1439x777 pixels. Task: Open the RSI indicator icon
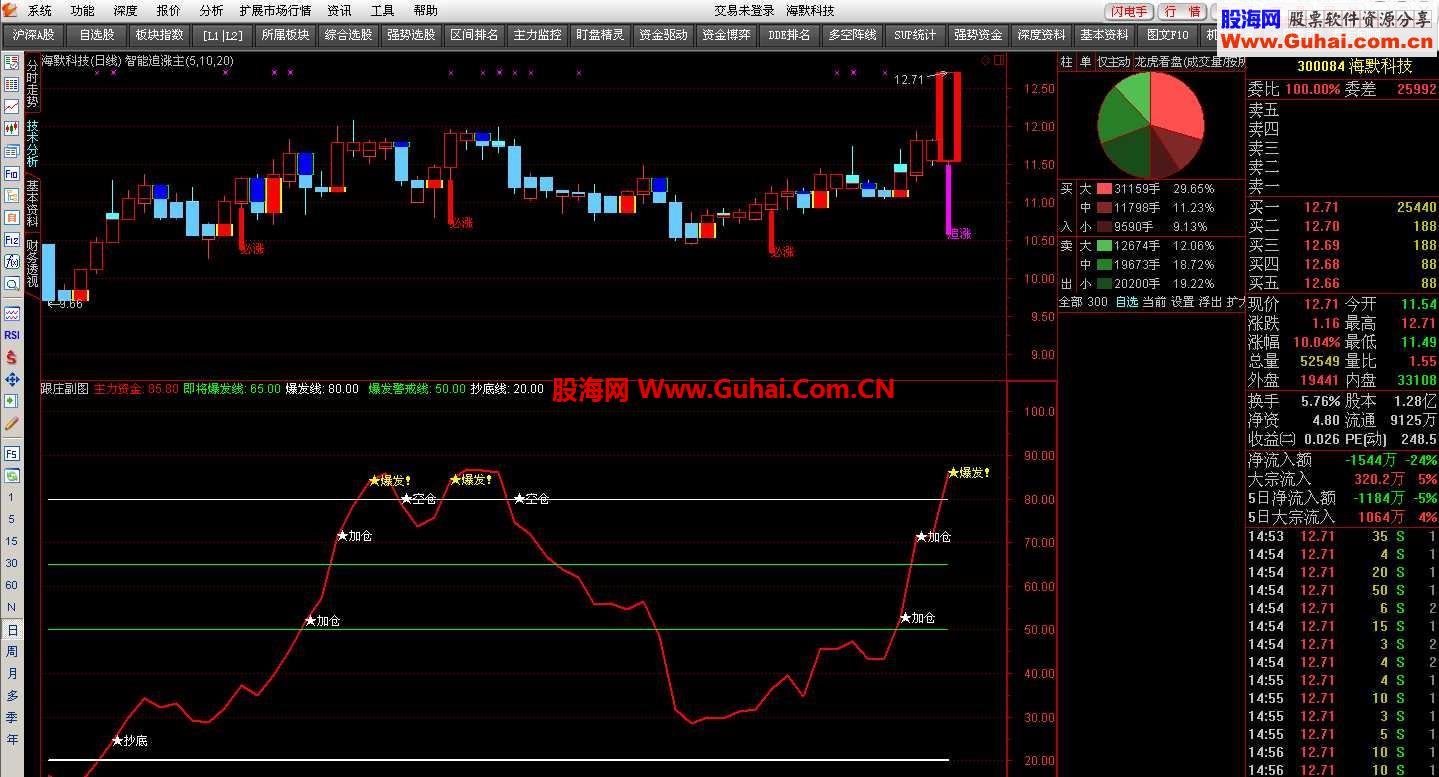point(12,335)
